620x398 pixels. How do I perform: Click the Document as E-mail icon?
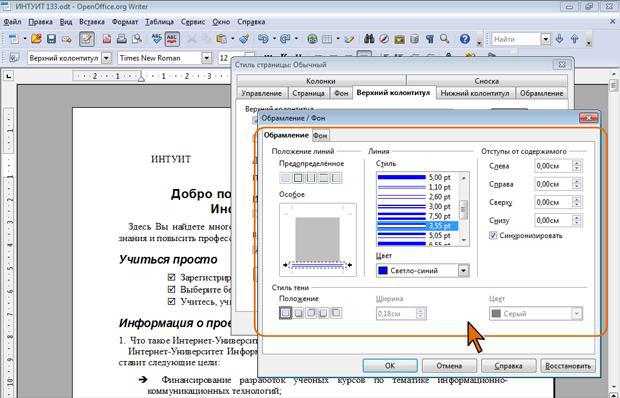click(66, 39)
